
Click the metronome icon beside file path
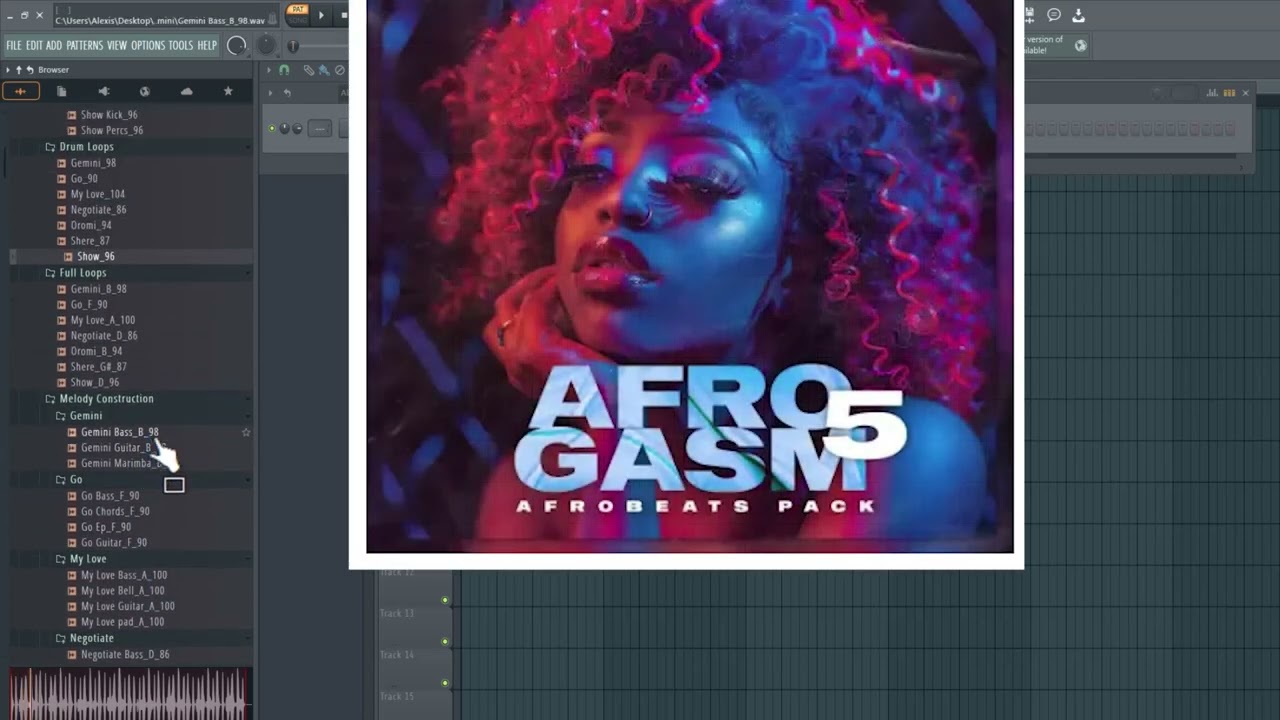[273, 20]
